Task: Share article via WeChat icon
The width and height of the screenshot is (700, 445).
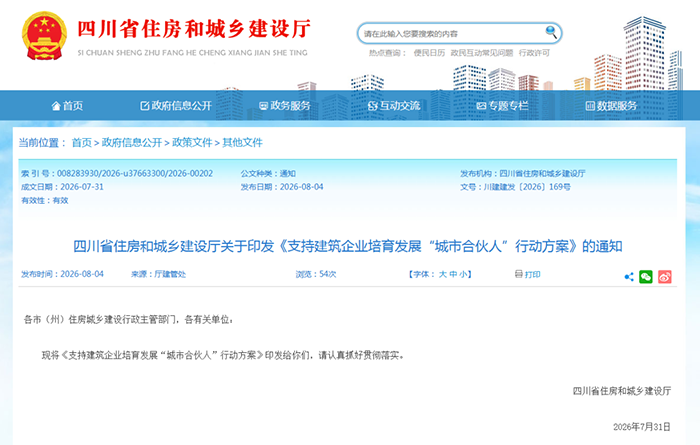Action: pyautogui.click(x=646, y=277)
